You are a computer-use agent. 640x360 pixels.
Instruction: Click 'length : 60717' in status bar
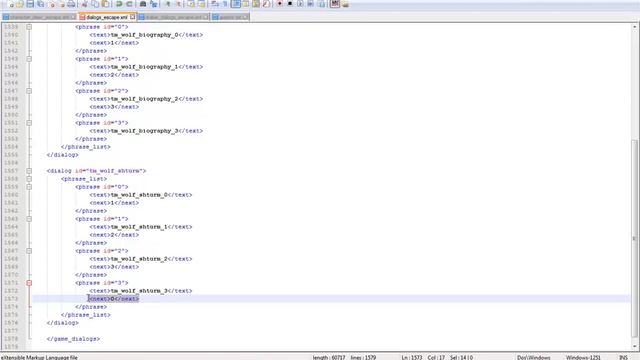click(329, 358)
